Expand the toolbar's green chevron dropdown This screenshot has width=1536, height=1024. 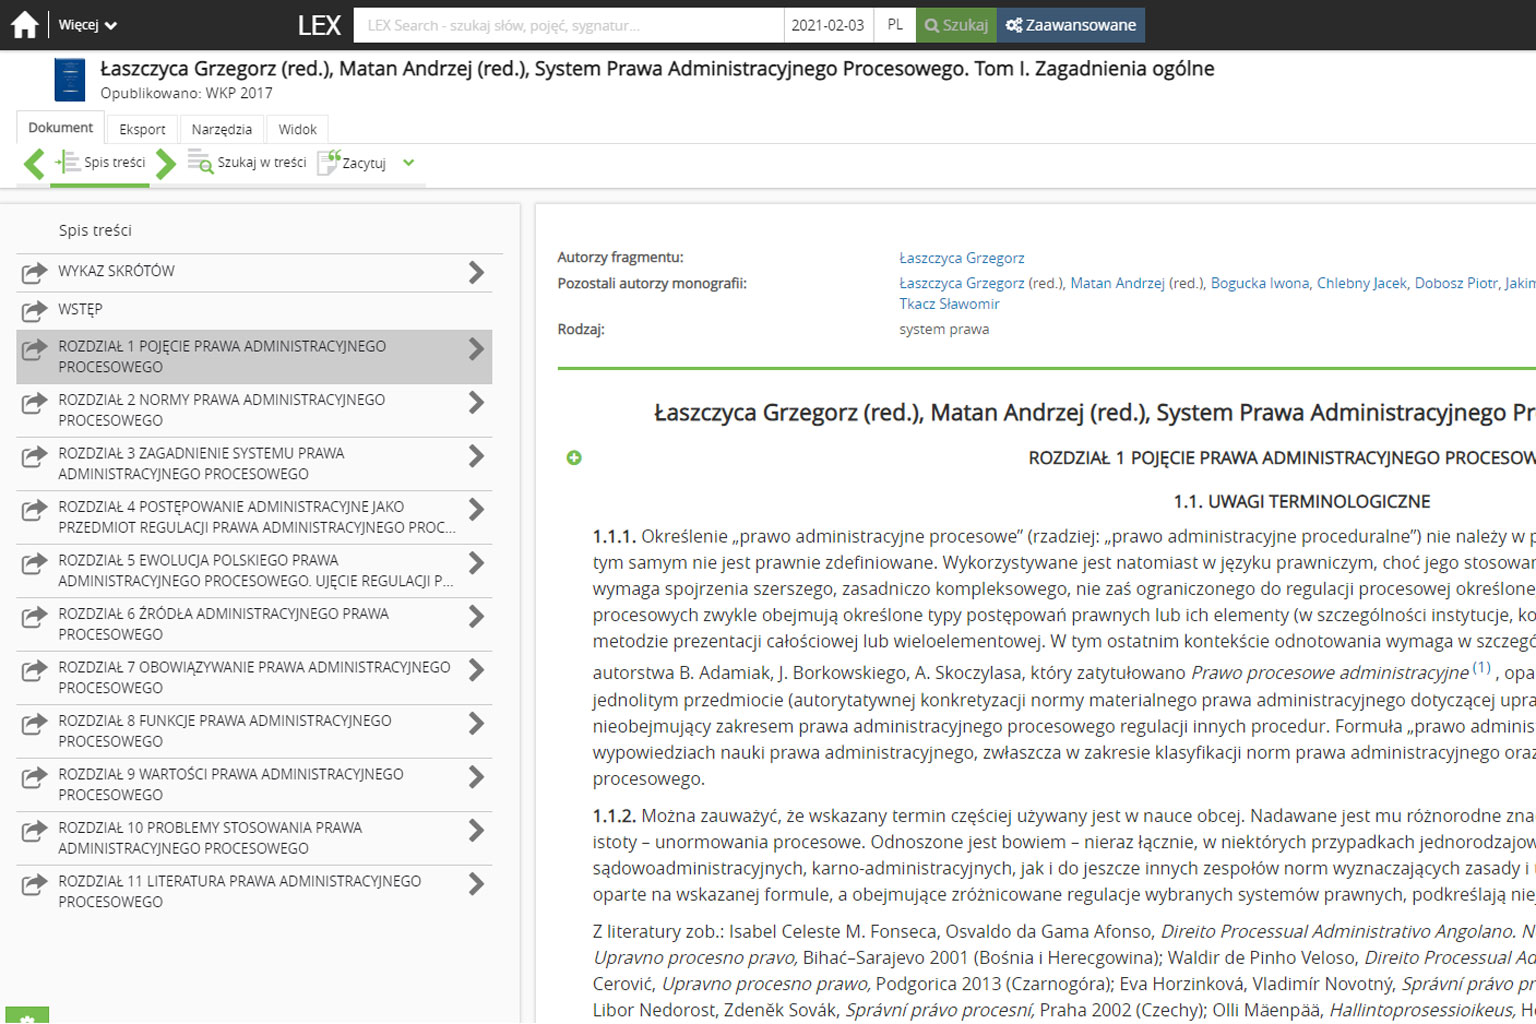tap(408, 163)
